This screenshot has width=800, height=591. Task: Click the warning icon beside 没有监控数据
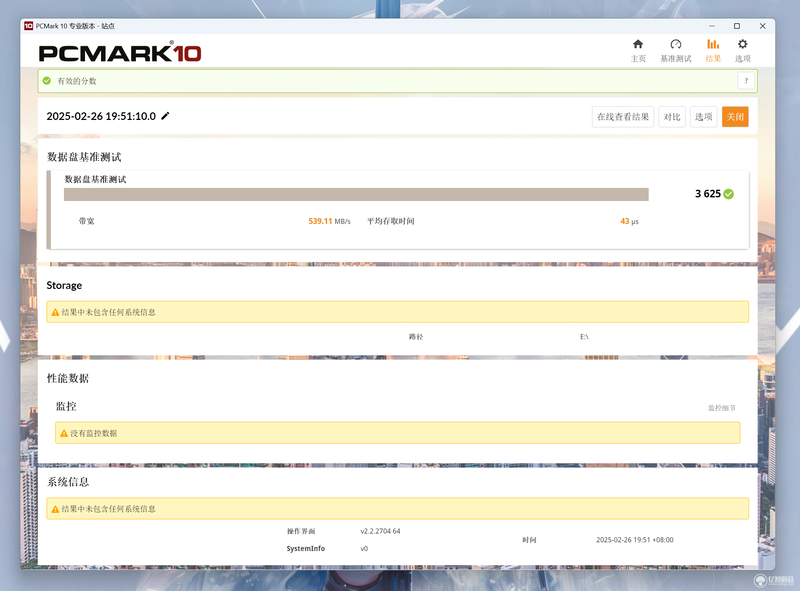coord(64,433)
